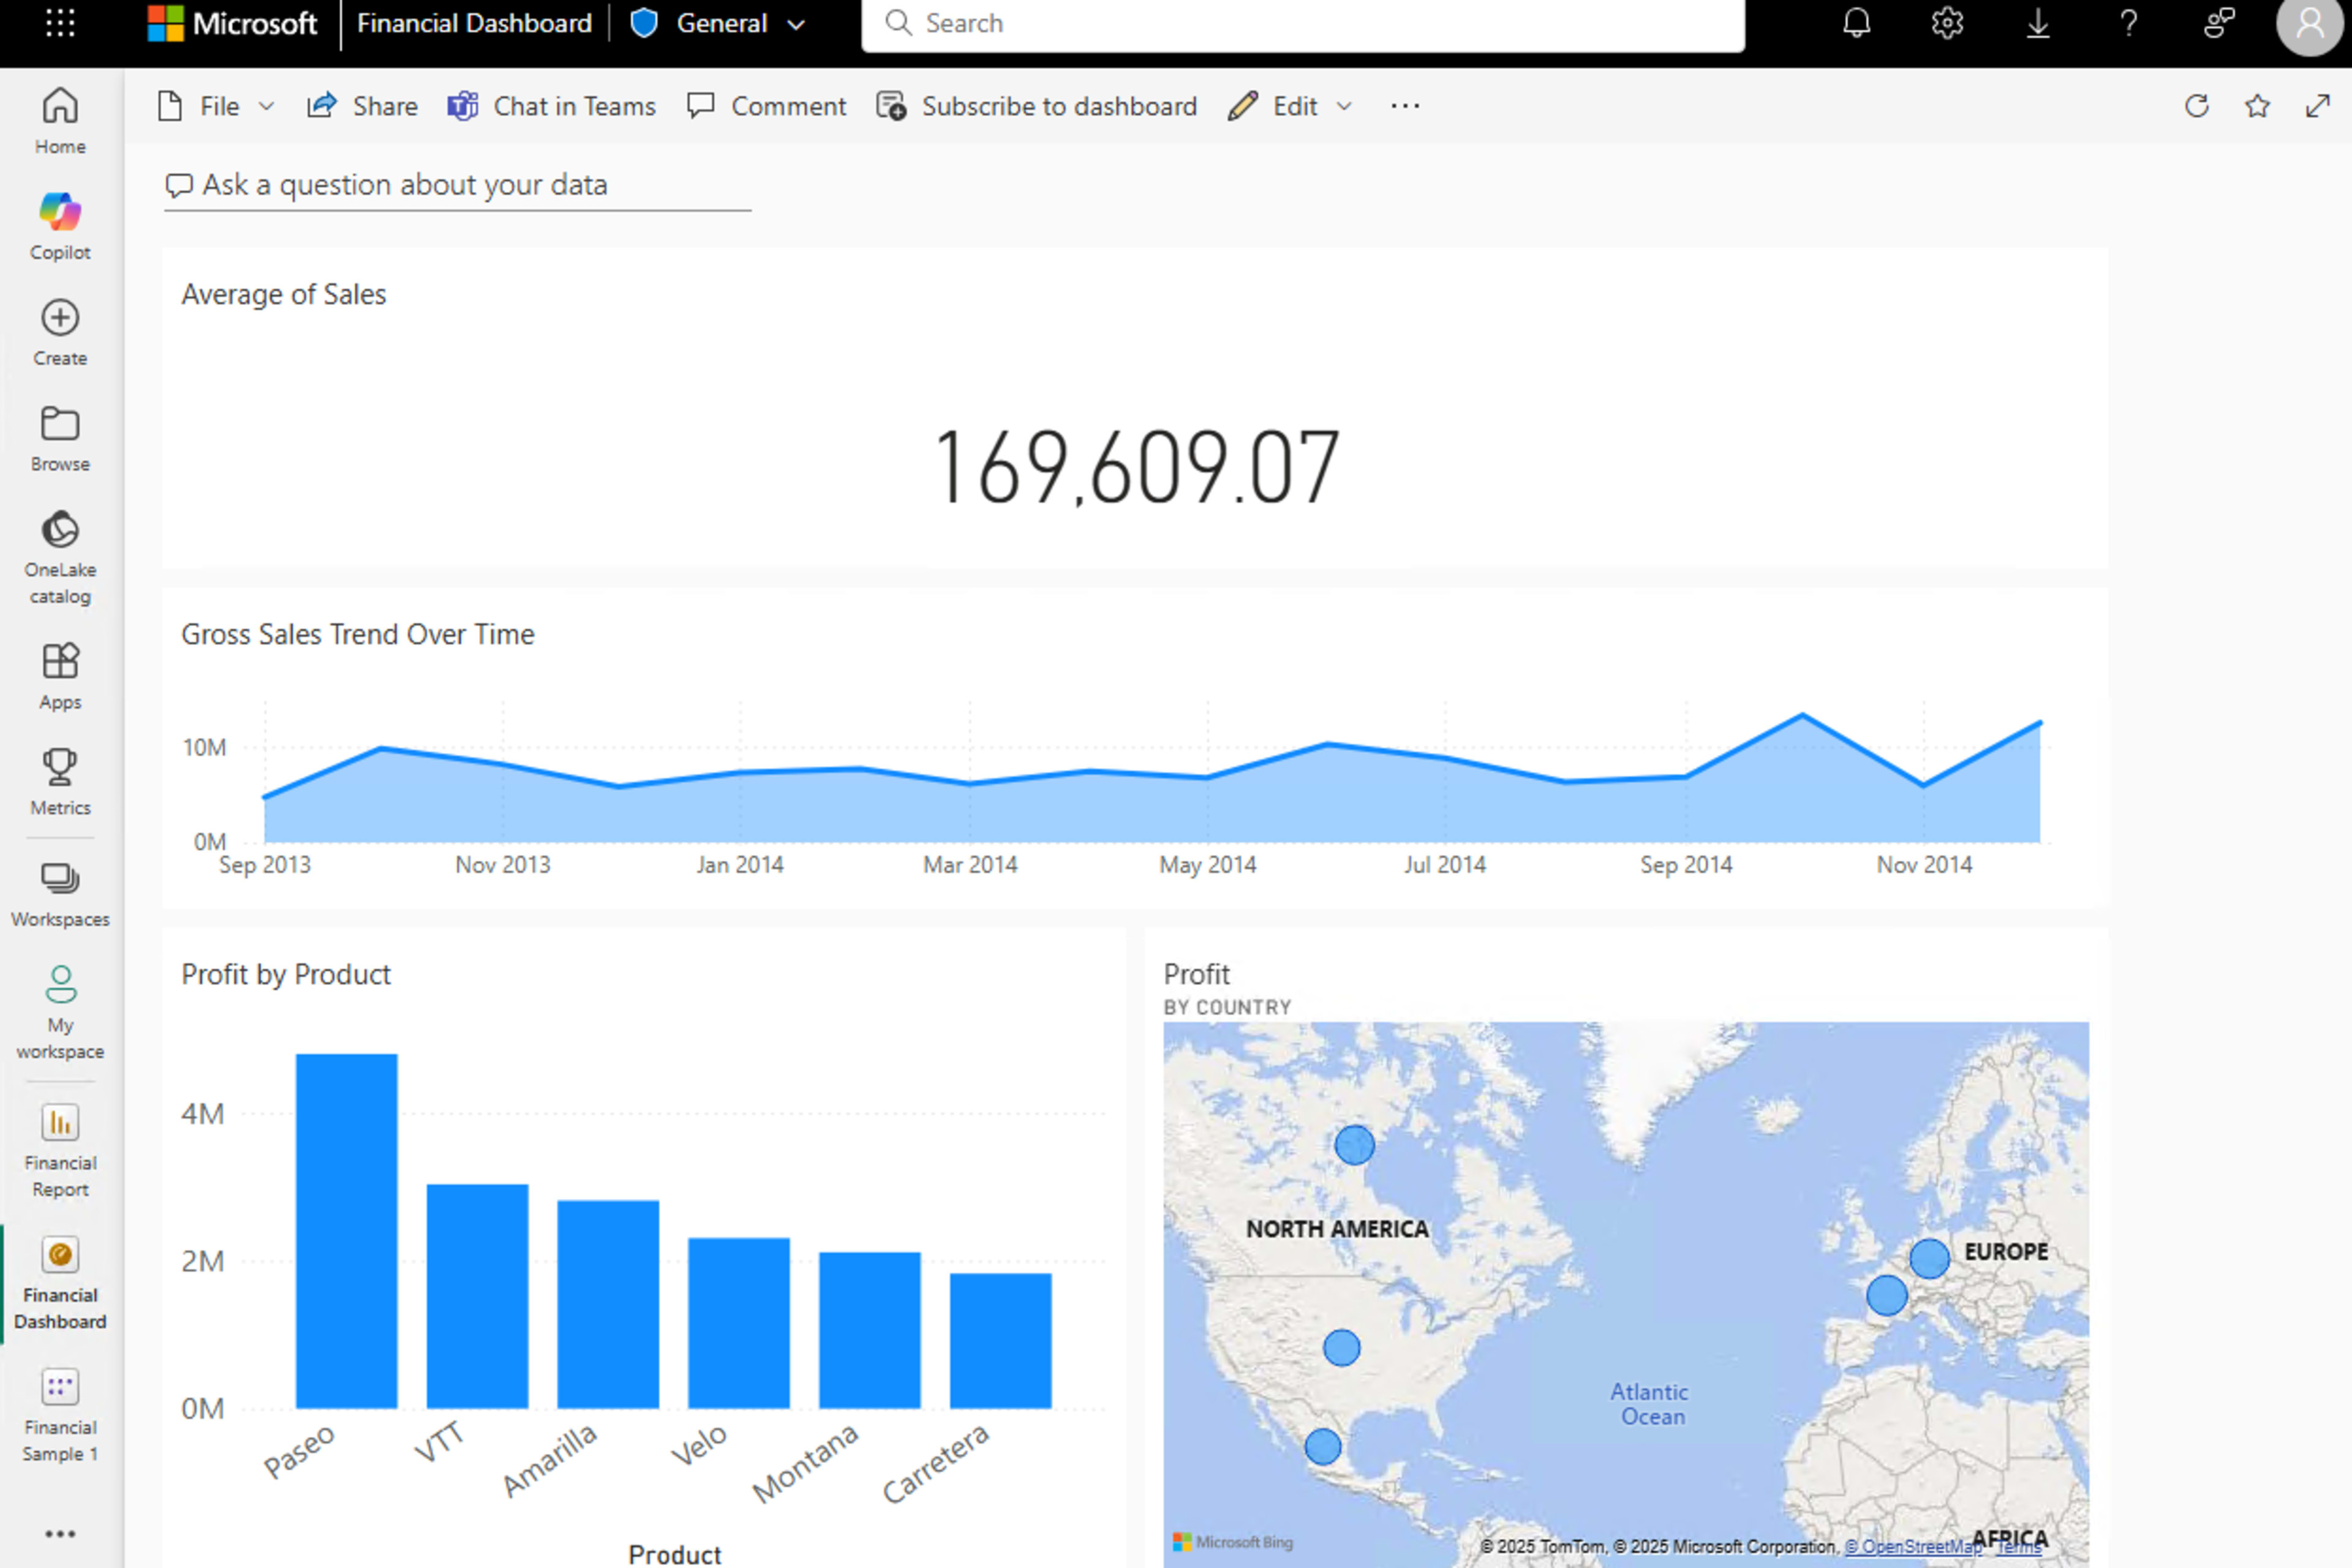
Task: Click the Microsoft logo
Action: [232, 23]
